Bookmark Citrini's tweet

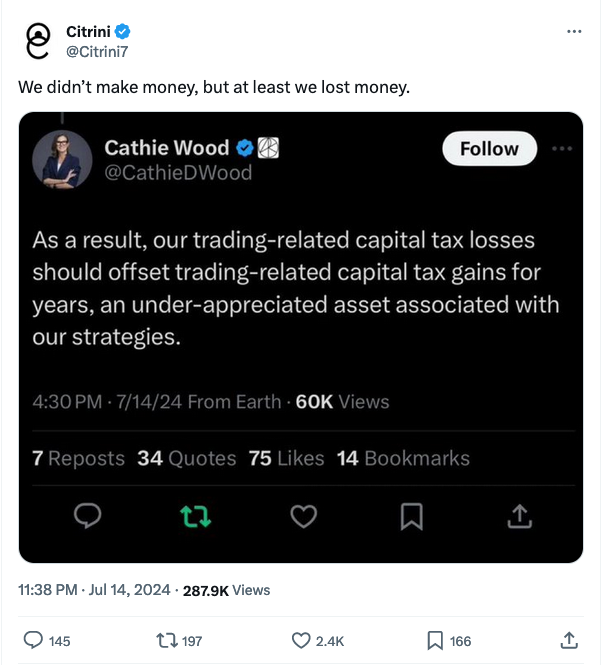point(435,640)
